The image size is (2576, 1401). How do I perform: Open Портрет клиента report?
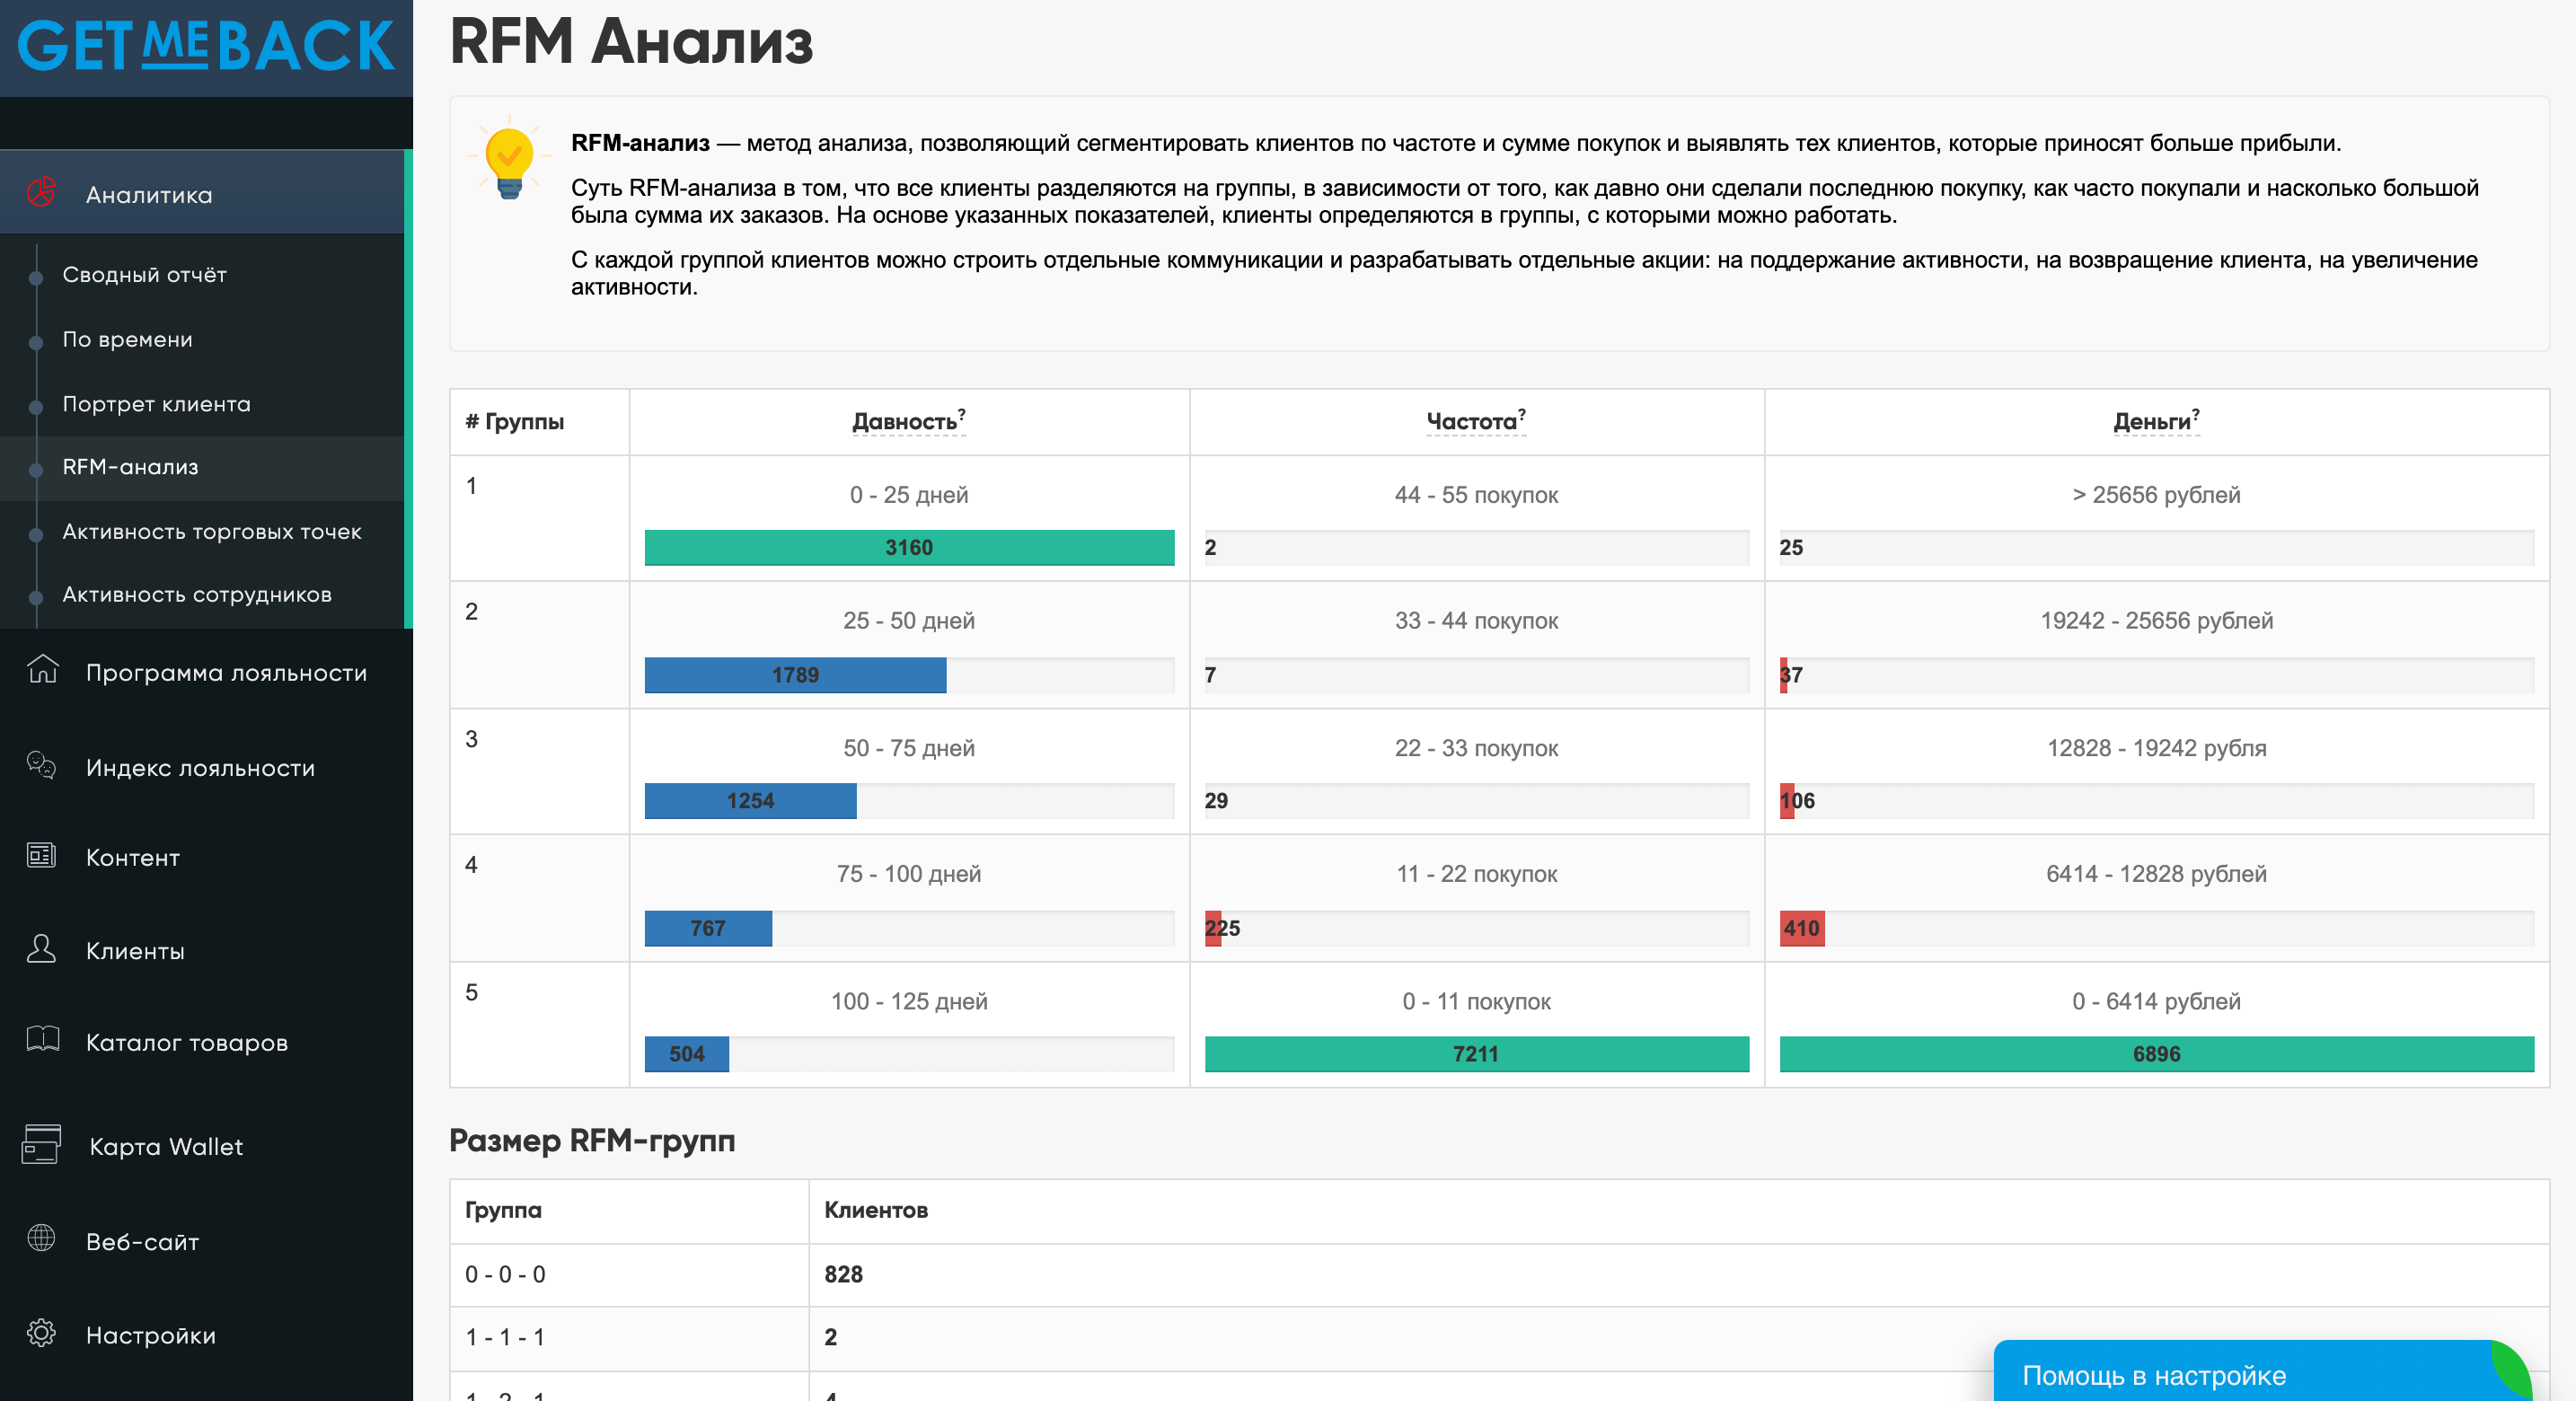tap(156, 404)
